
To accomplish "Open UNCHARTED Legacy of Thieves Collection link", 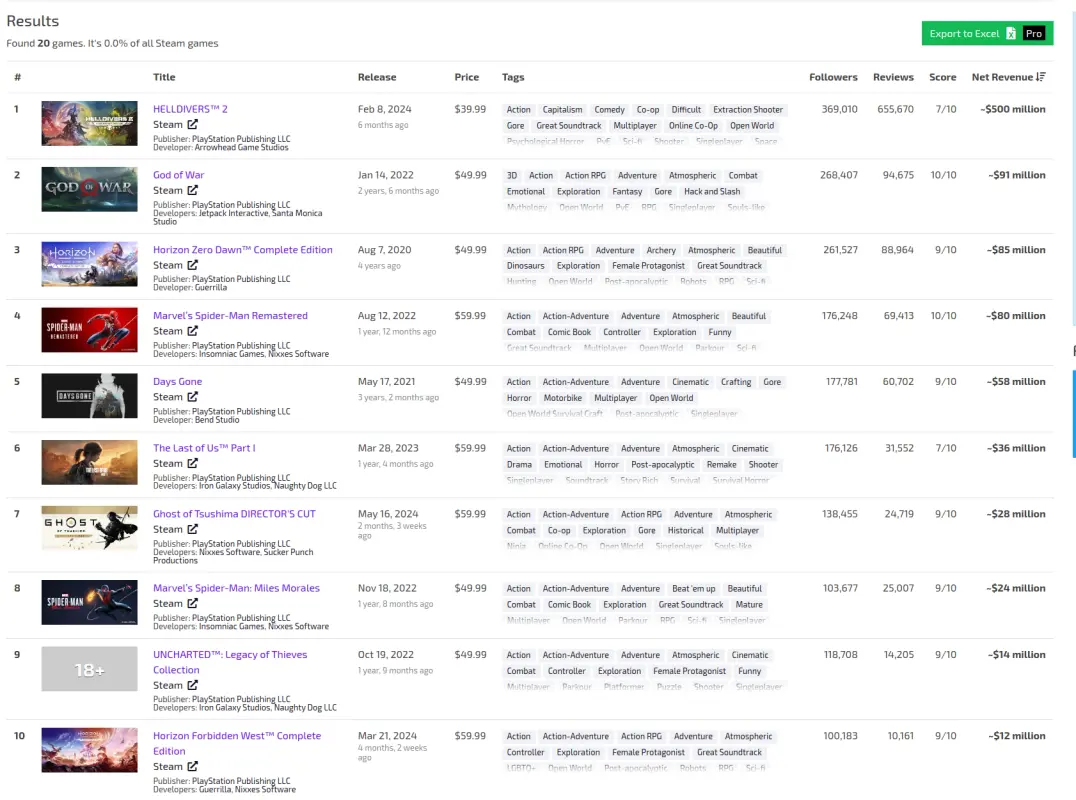I will click(x=230, y=662).
